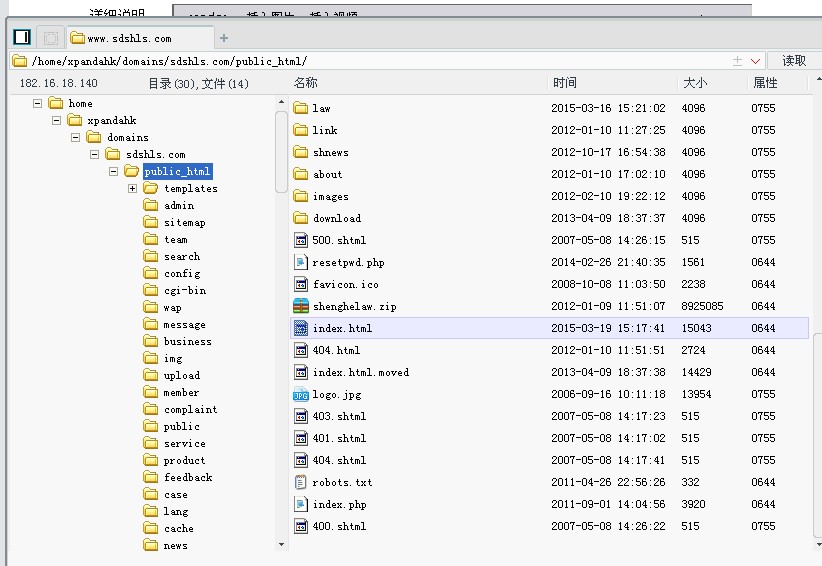822x566 pixels.
Task: Click the law folder icon in file list
Action: coord(300,108)
